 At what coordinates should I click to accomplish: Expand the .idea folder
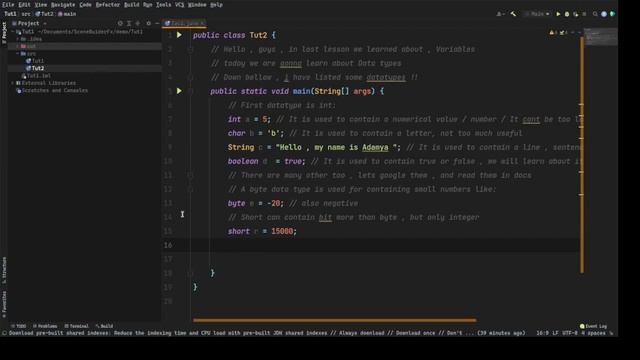[18, 39]
